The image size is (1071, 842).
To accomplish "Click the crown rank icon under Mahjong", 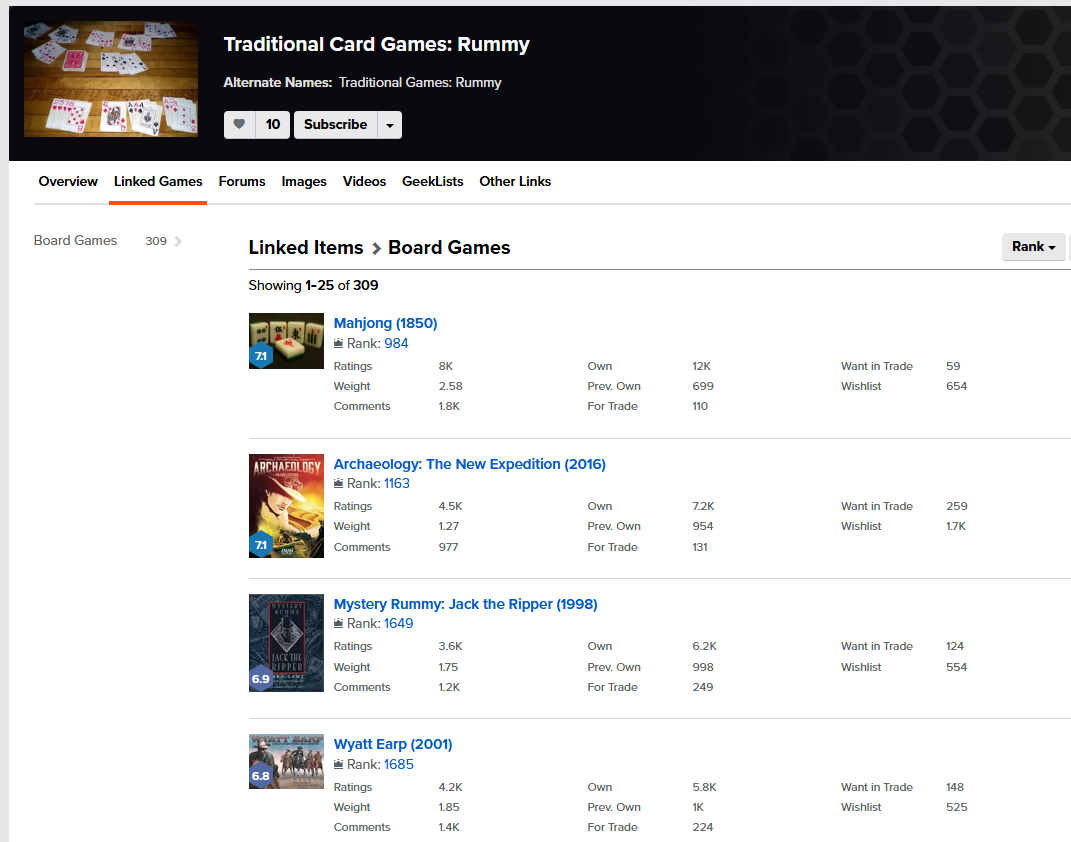I will (338, 343).
